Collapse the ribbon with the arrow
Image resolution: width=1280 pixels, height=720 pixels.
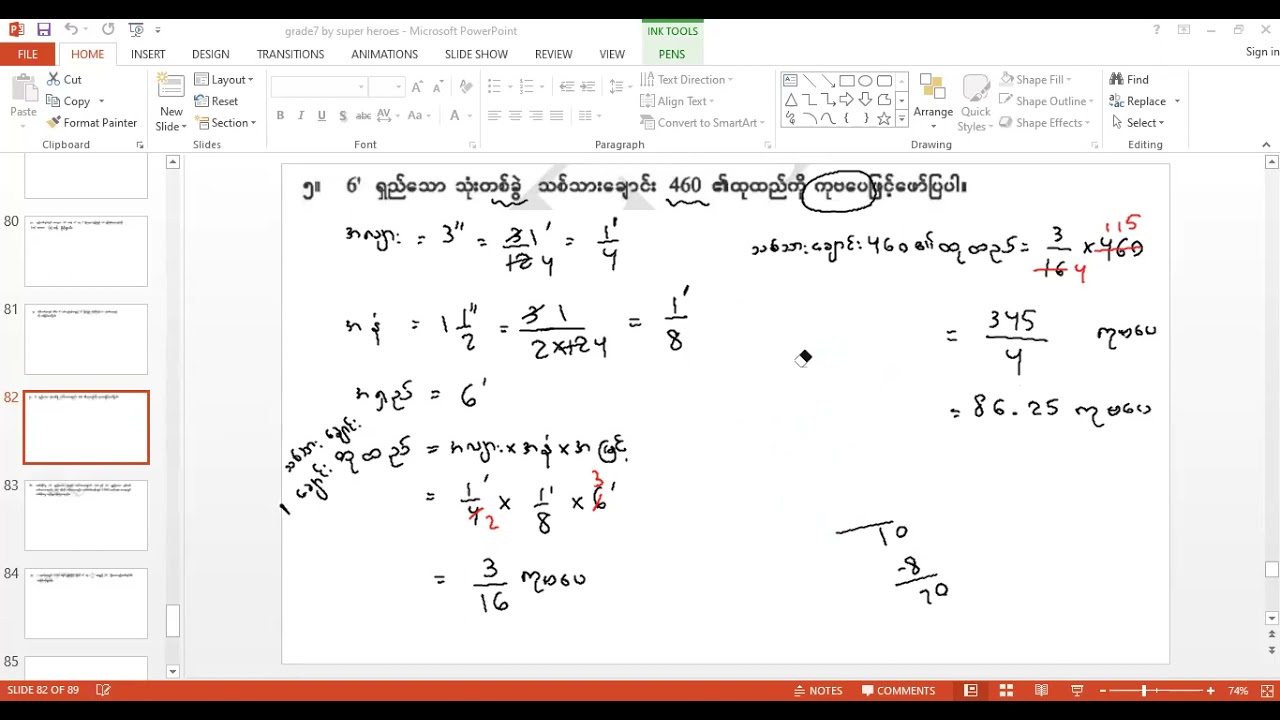(x=1266, y=145)
